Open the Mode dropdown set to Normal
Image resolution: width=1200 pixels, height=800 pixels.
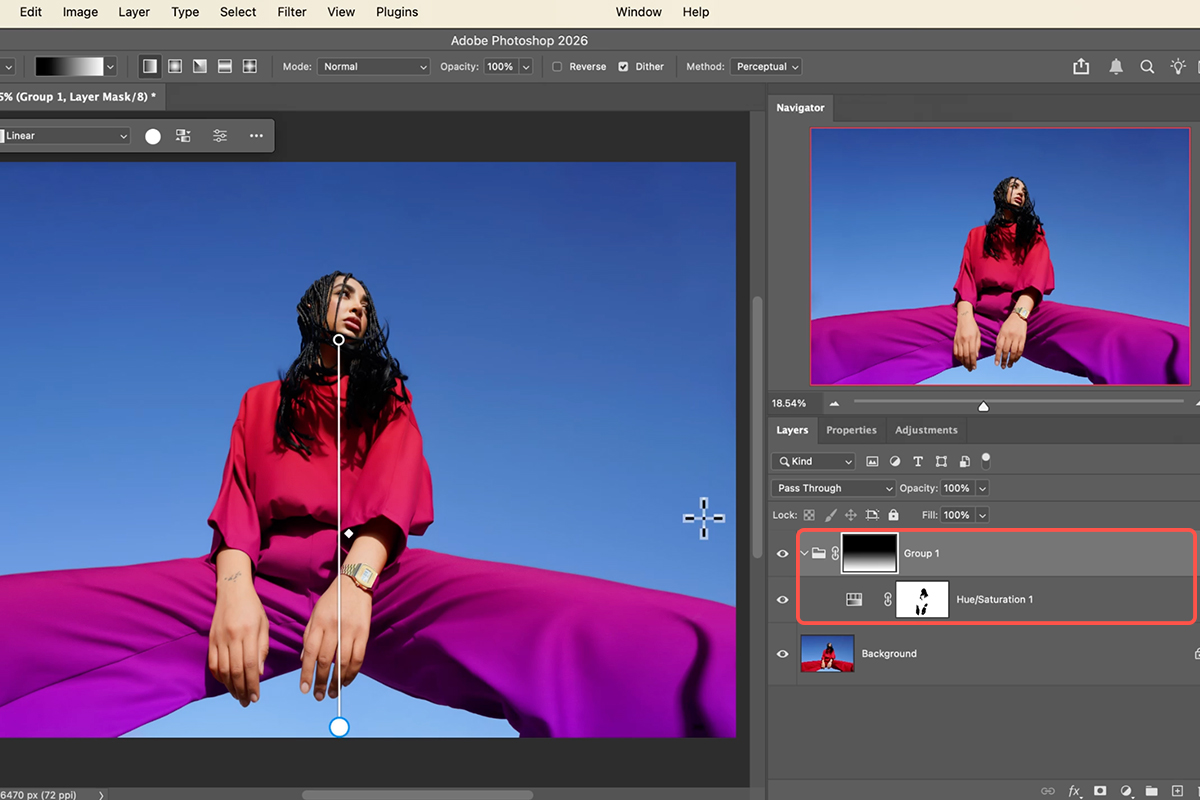click(x=374, y=67)
